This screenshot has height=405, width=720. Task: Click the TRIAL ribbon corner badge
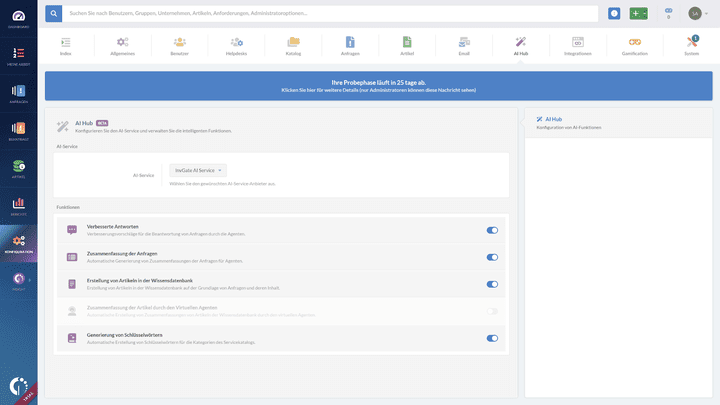[28, 395]
